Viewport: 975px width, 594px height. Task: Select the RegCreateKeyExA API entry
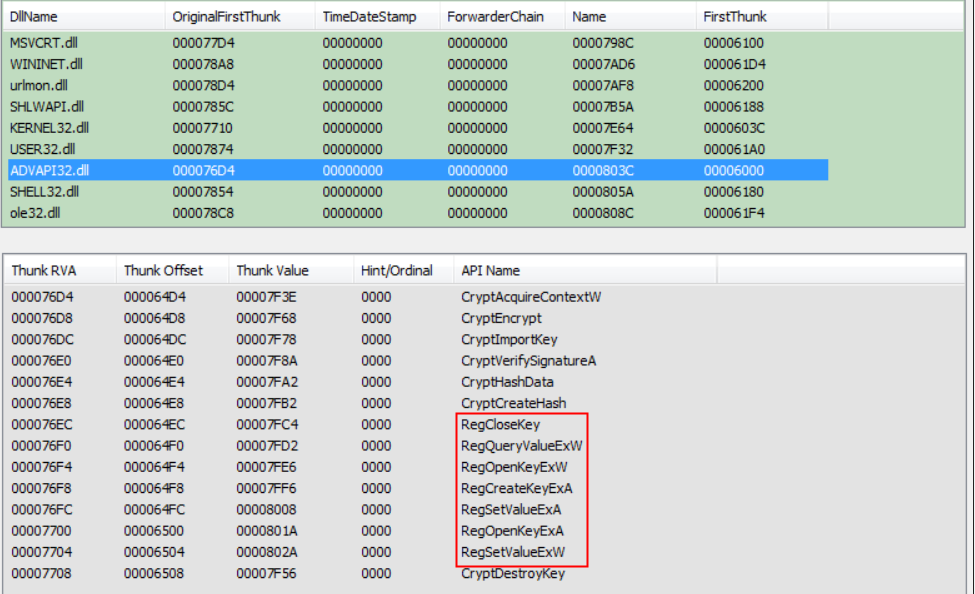tap(517, 488)
